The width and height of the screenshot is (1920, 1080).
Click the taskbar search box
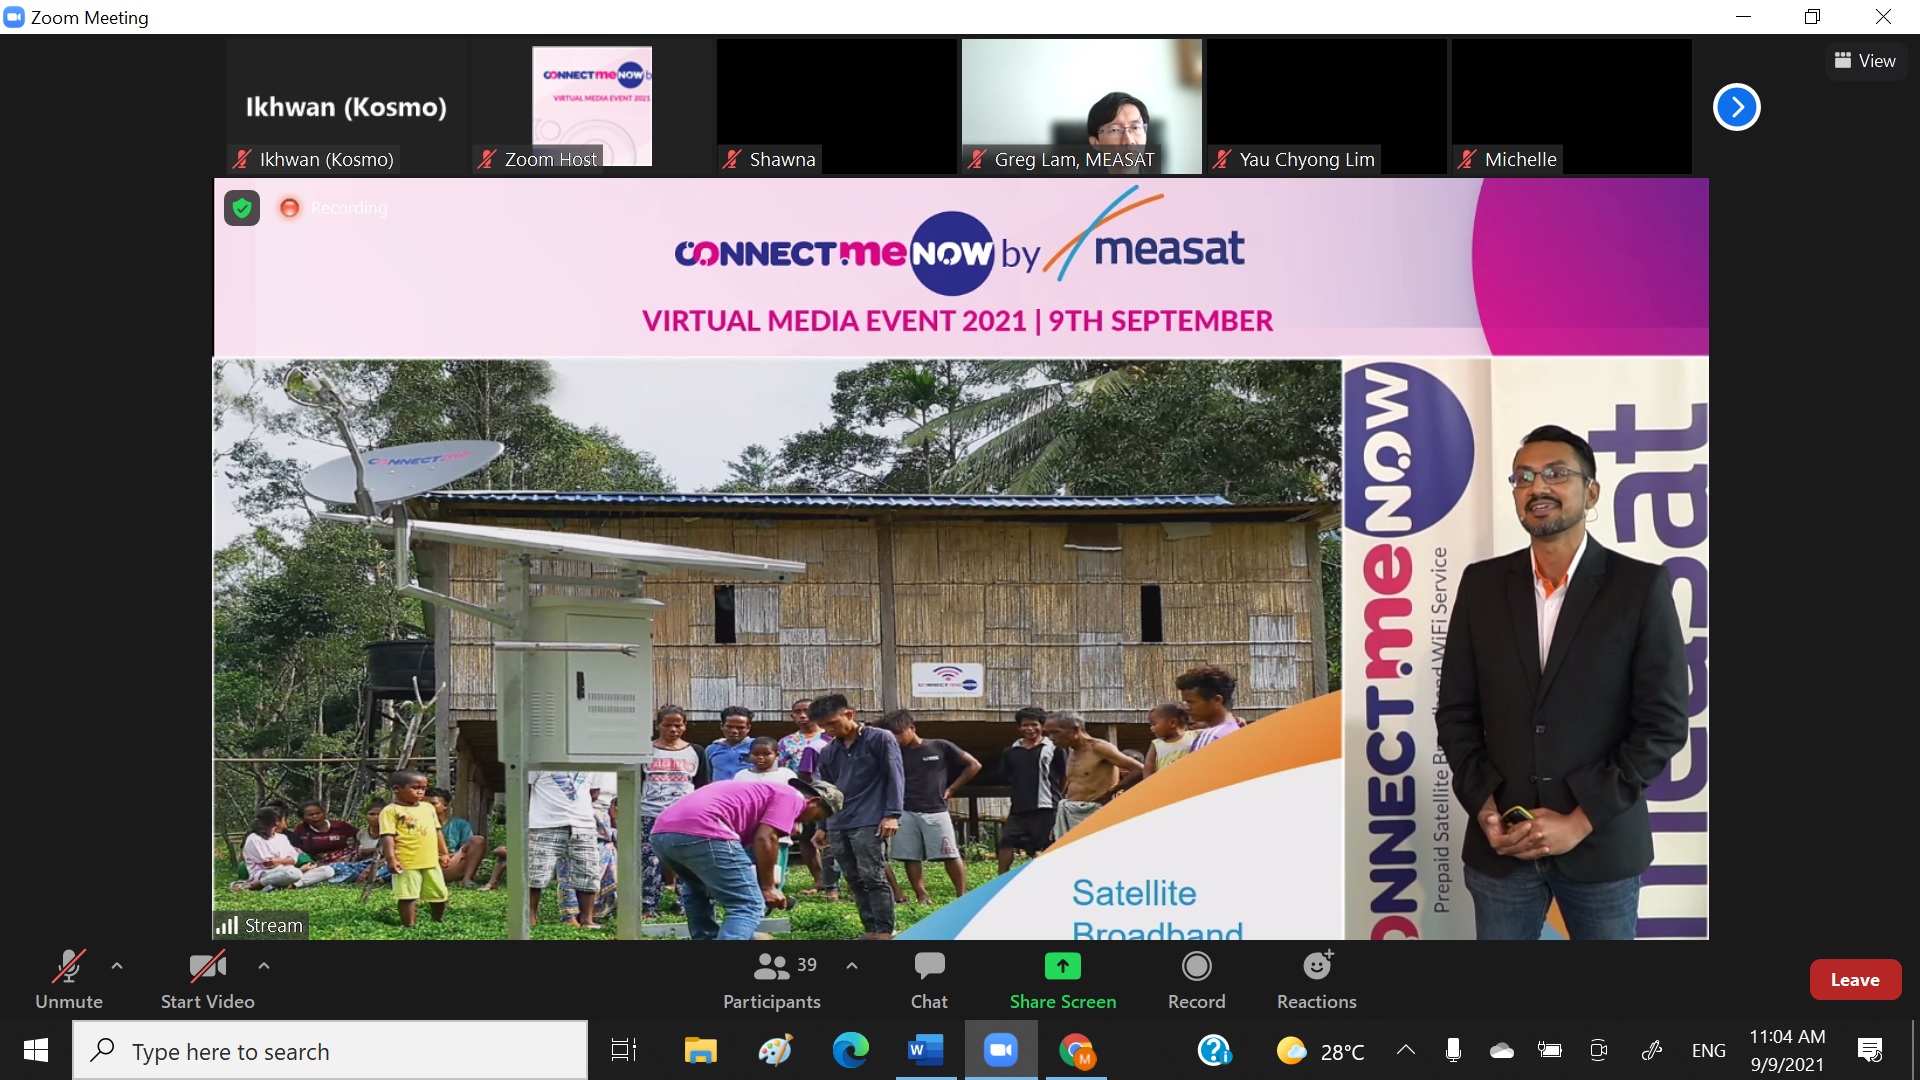(x=330, y=1051)
